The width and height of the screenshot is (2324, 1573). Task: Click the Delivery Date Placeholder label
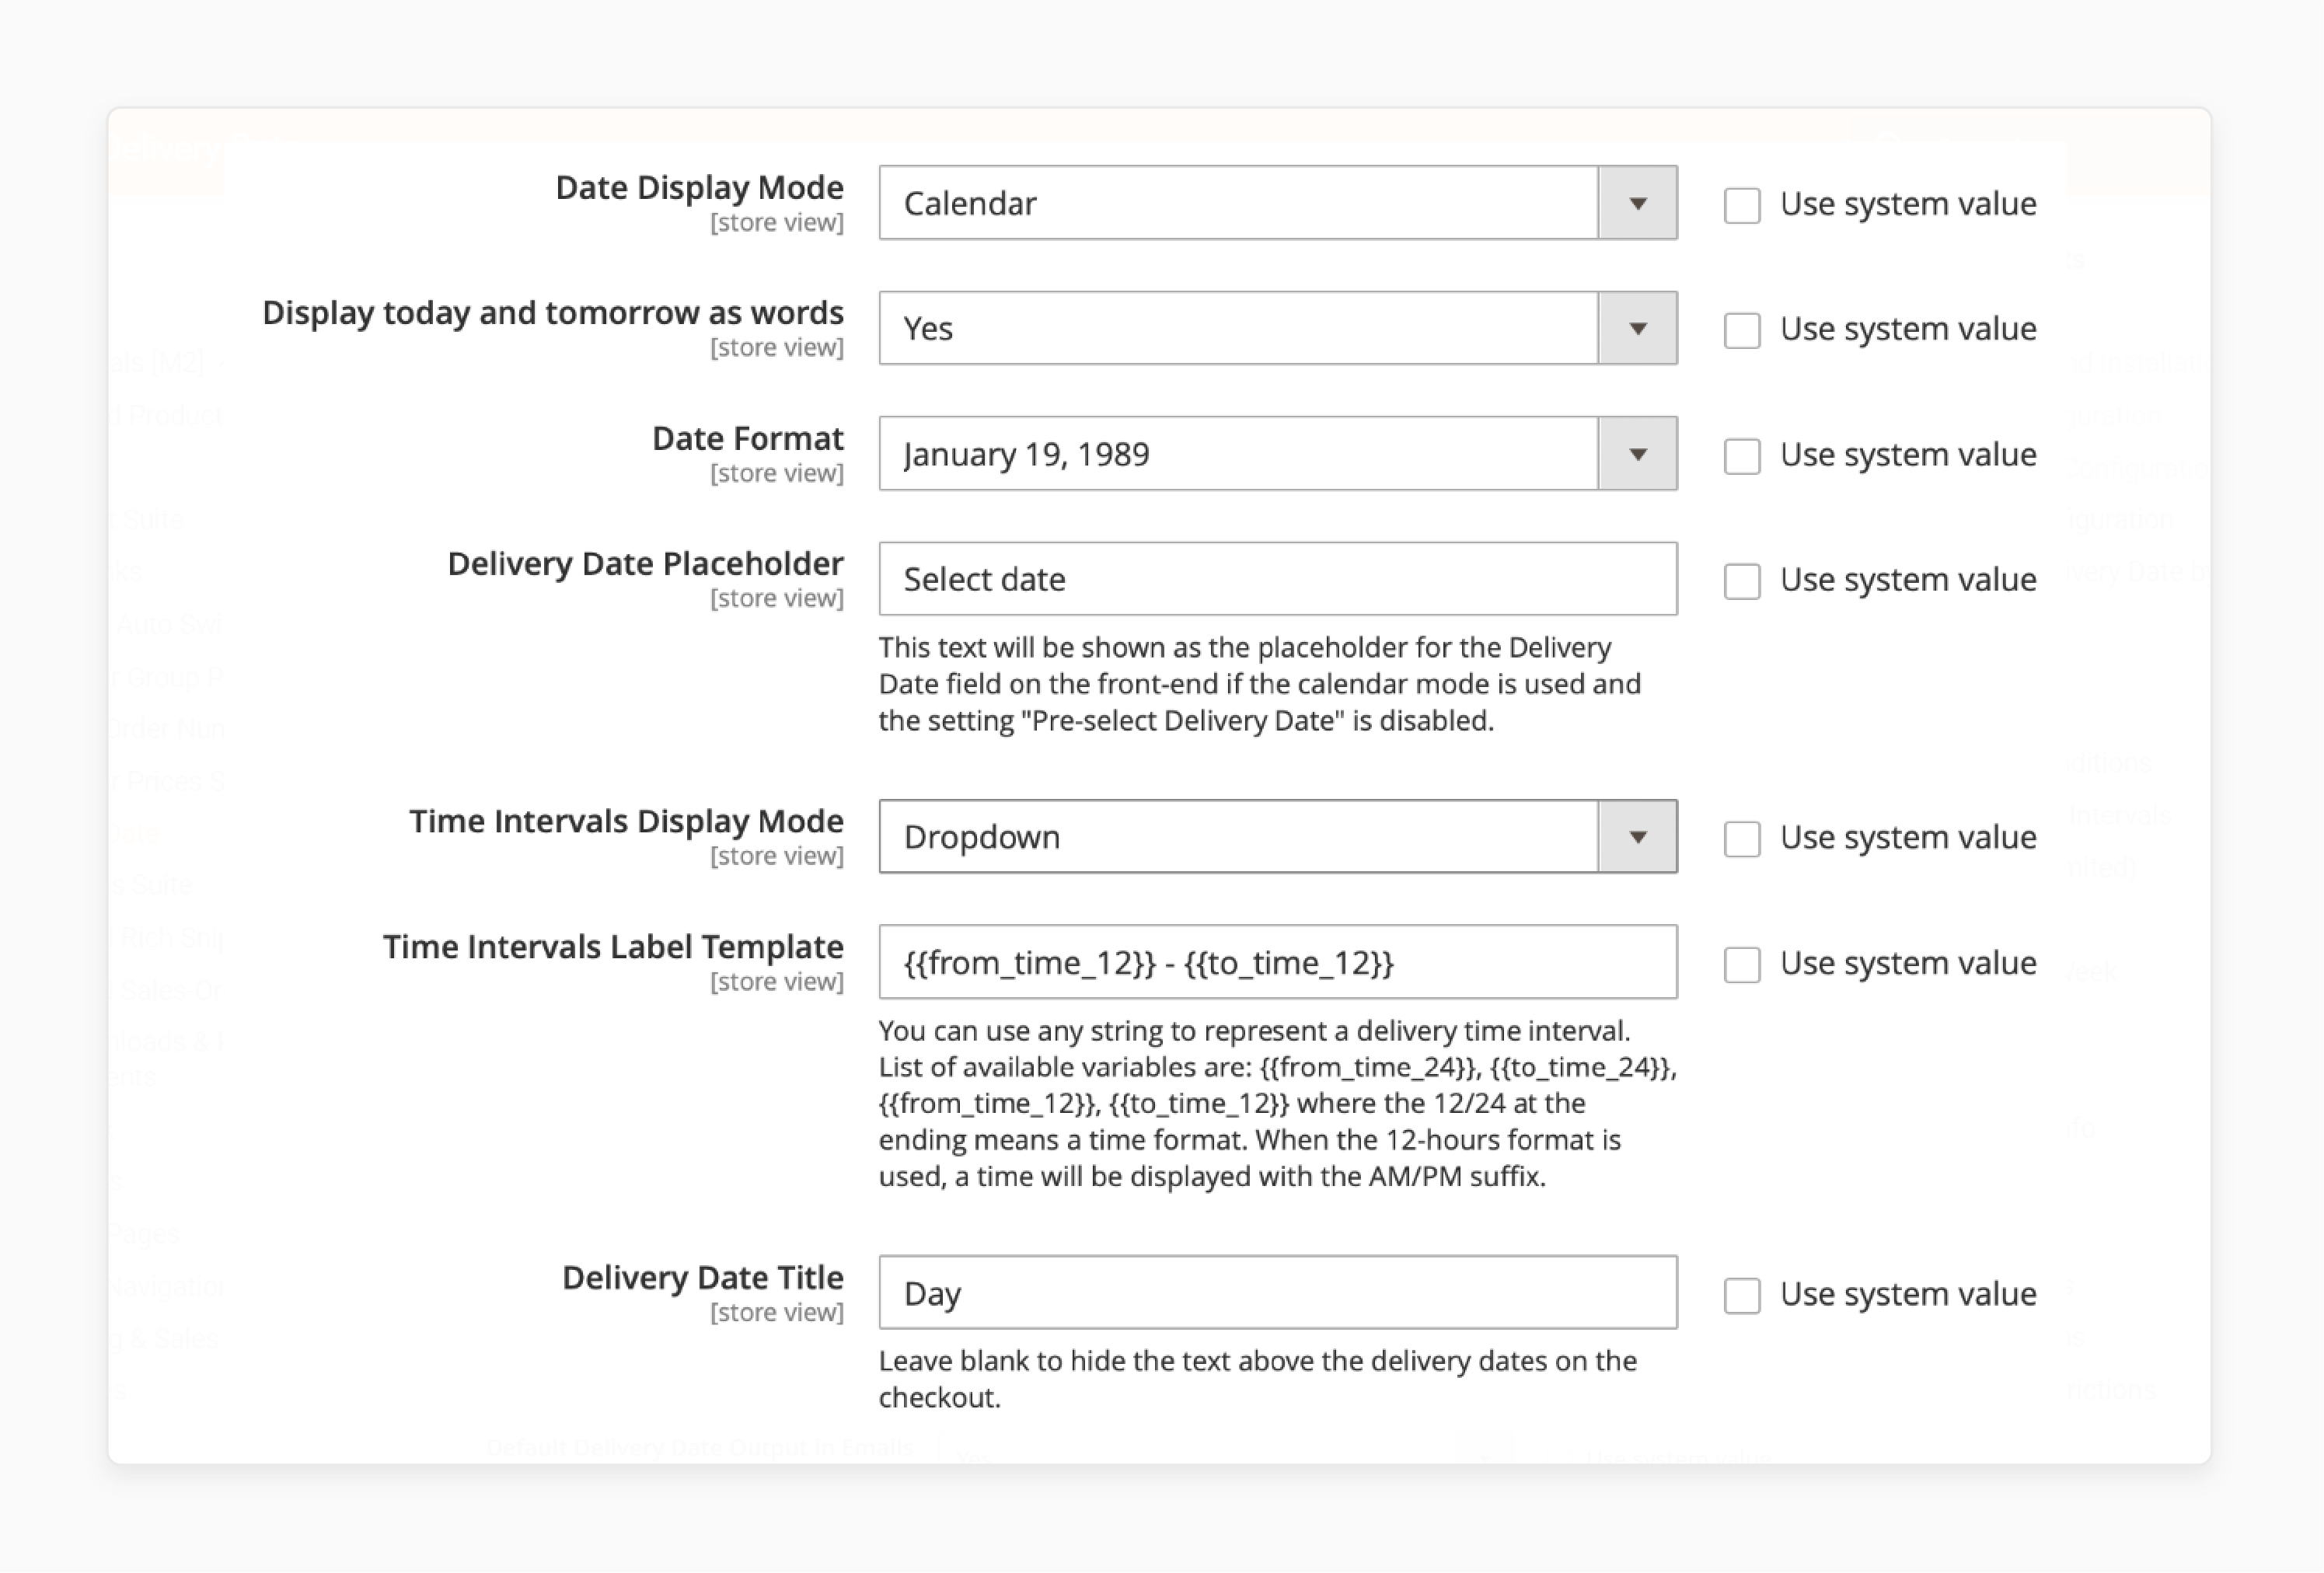[x=645, y=564]
